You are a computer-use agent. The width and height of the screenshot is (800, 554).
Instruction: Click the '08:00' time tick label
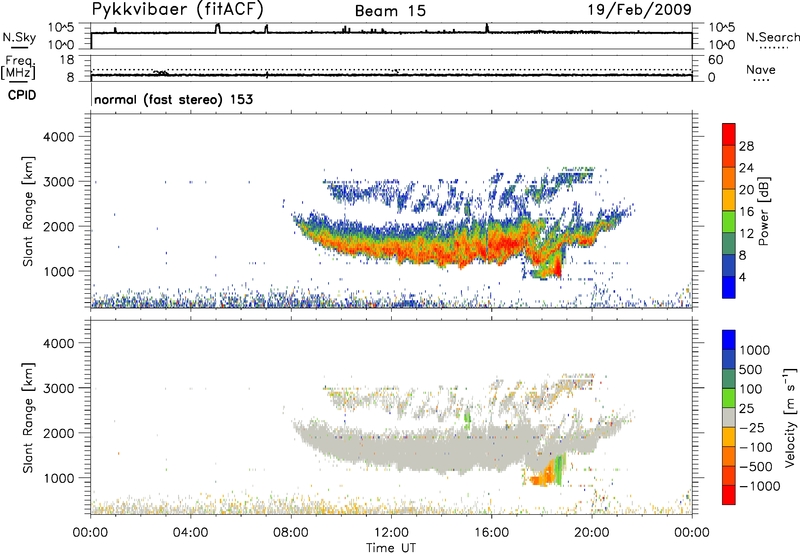291,533
